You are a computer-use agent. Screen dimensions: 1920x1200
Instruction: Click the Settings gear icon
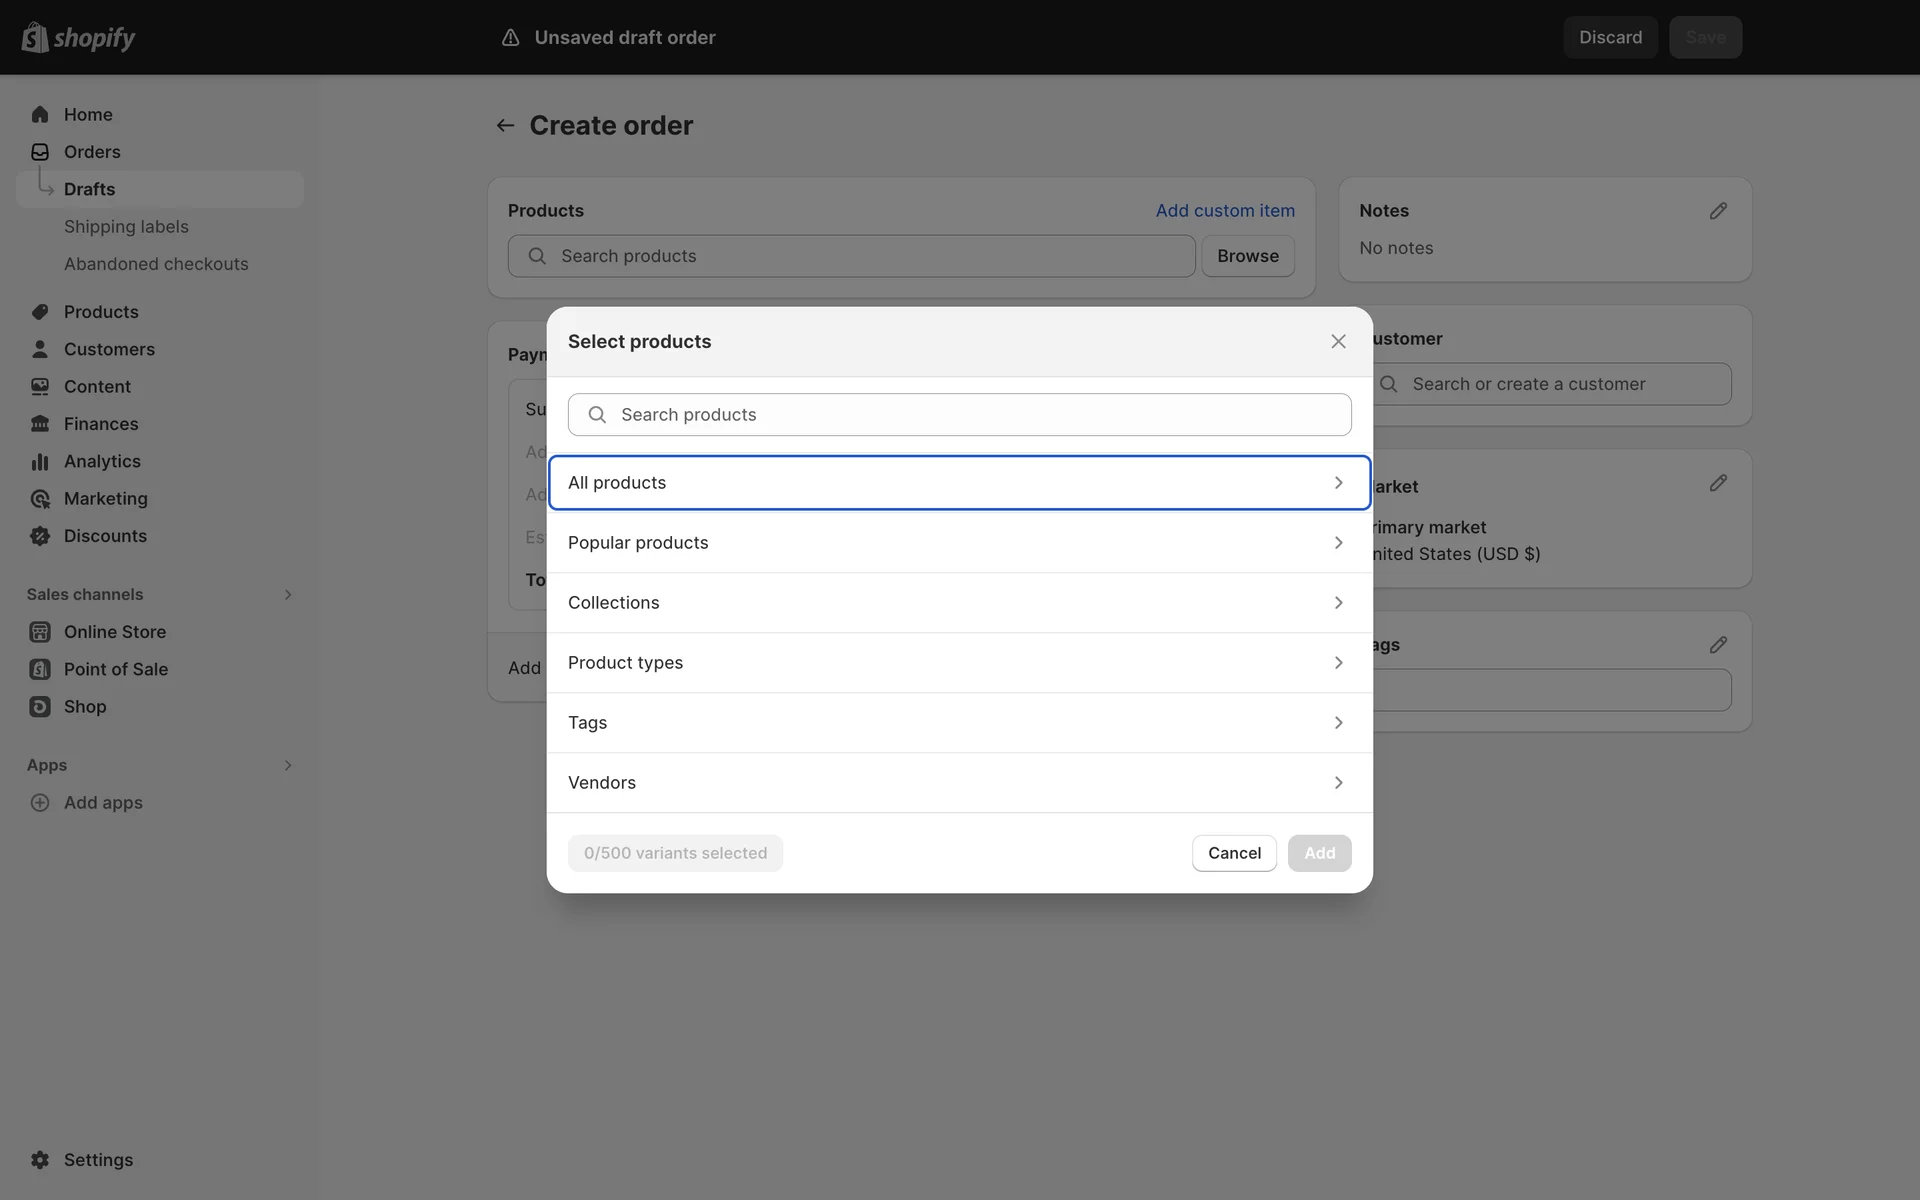coord(40,1160)
